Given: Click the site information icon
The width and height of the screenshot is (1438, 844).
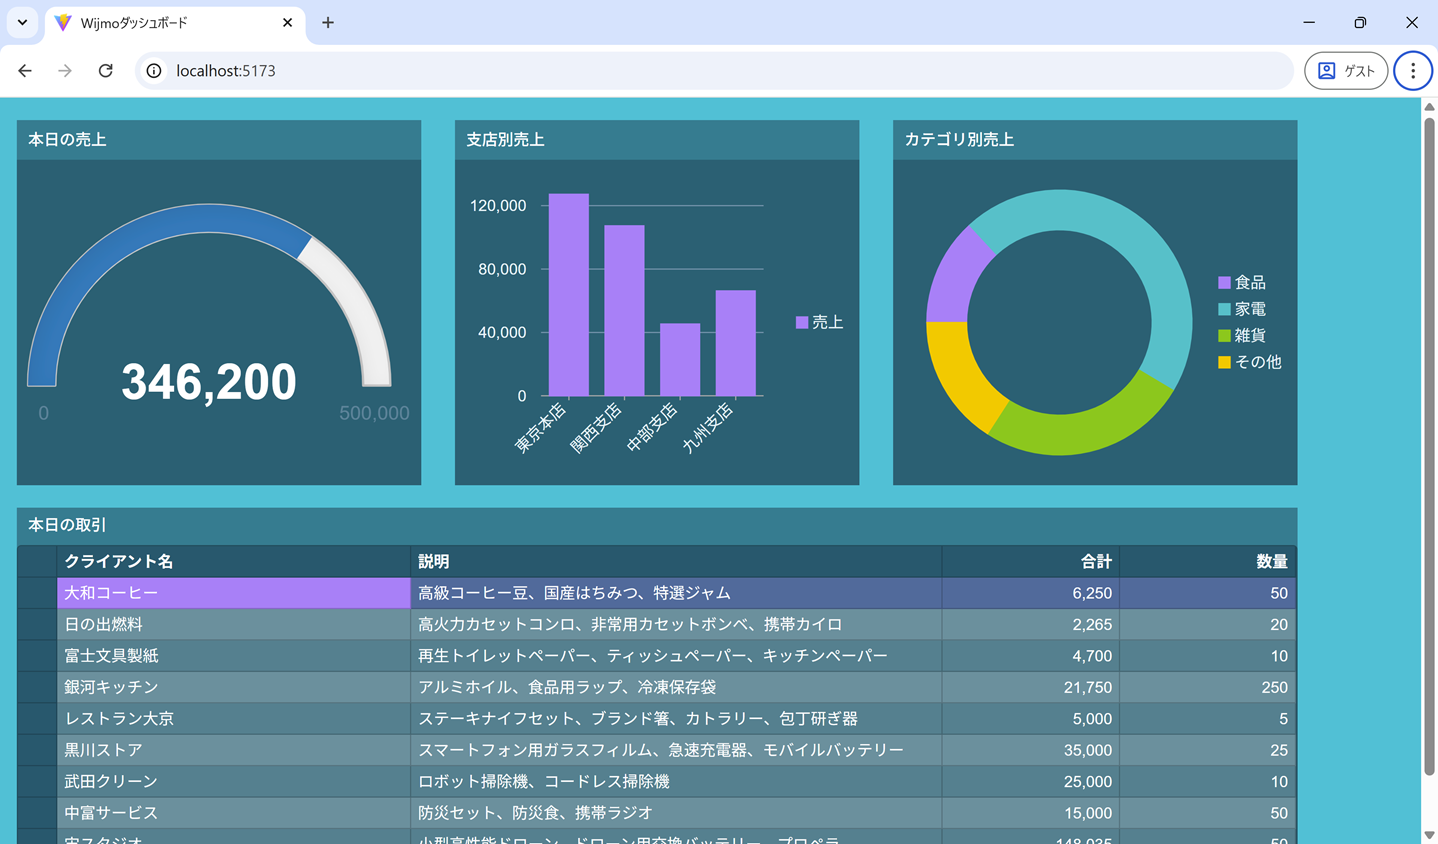Looking at the screenshot, I should click(154, 71).
